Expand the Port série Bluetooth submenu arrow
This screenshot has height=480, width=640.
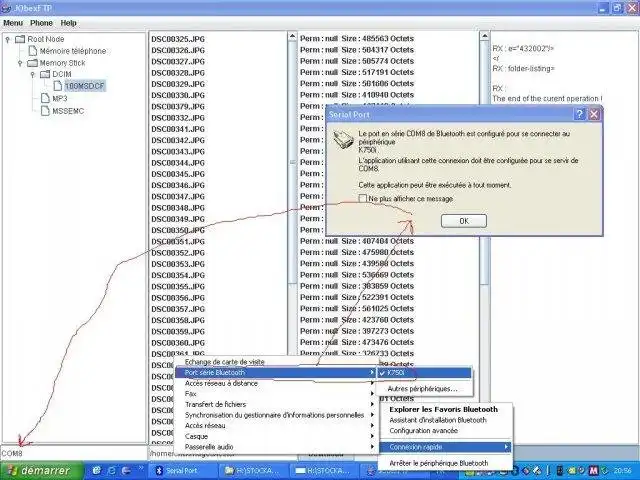pyautogui.click(x=371, y=373)
